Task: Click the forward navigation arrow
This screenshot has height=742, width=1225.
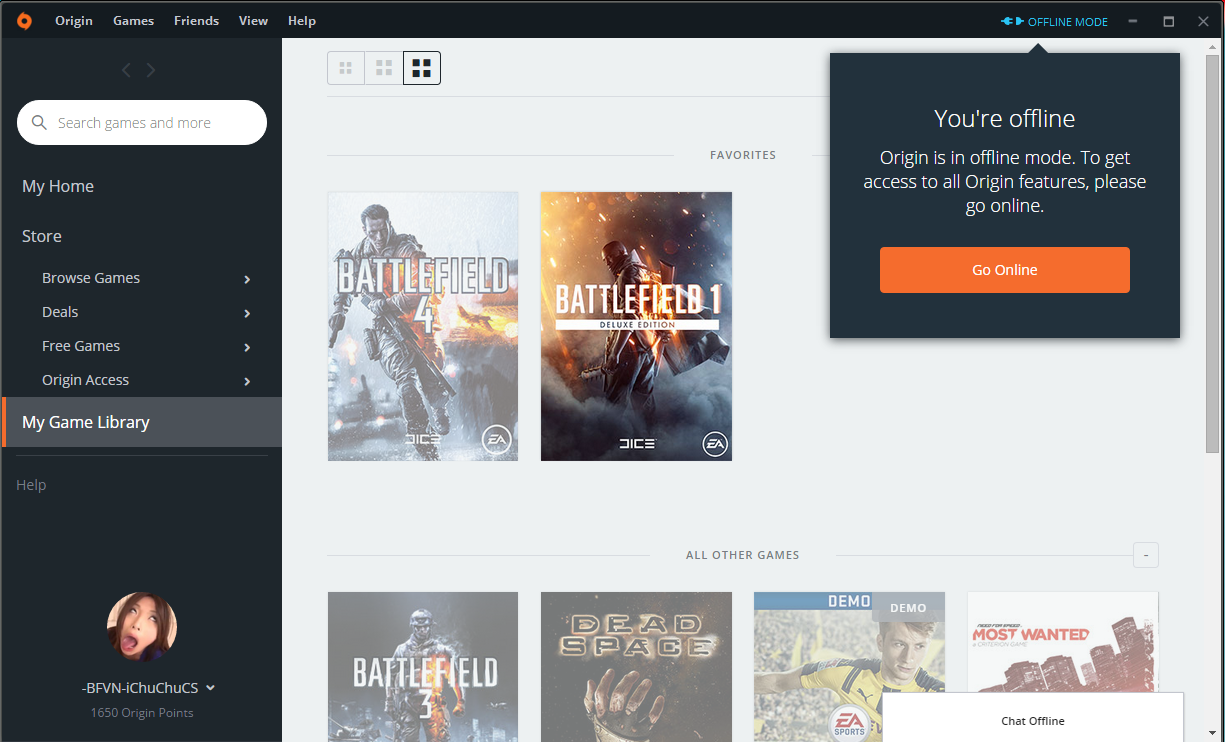Action: [x=151, y=70]
